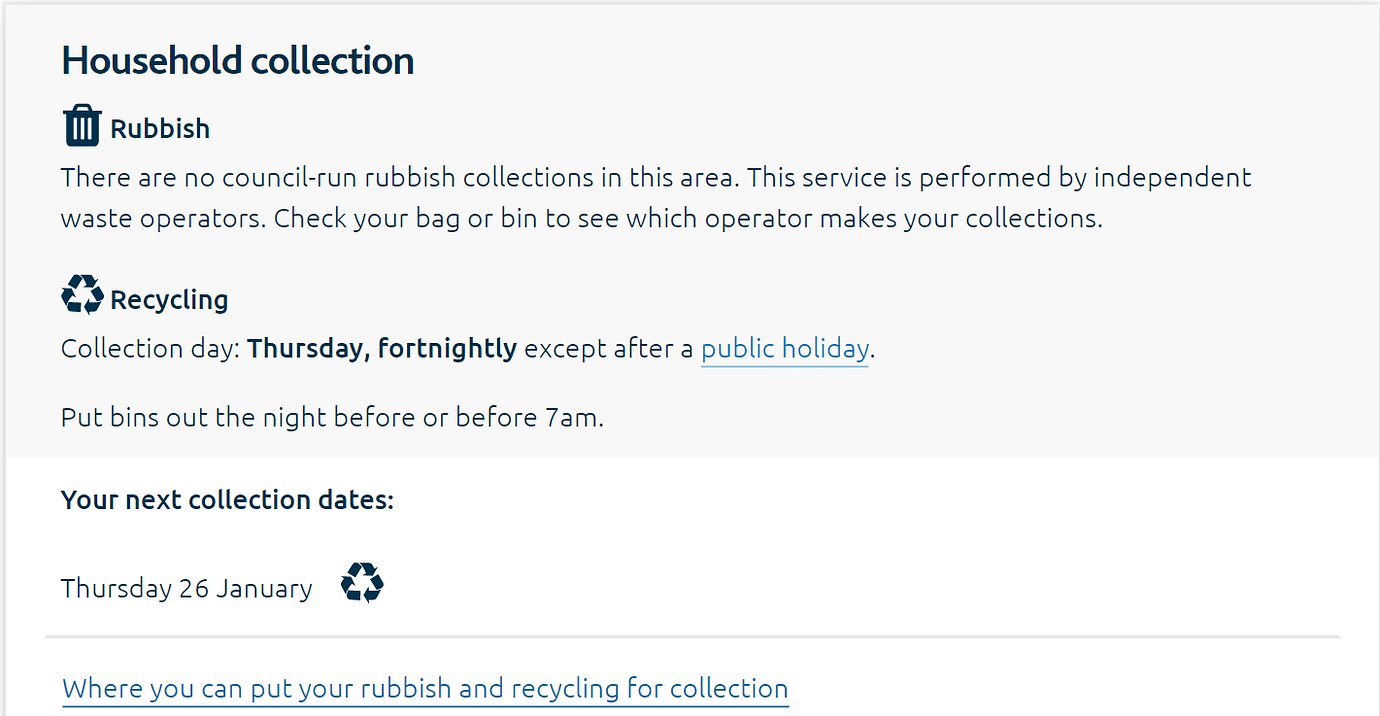Select the Rubbish section heading

(x=160, y=127)
